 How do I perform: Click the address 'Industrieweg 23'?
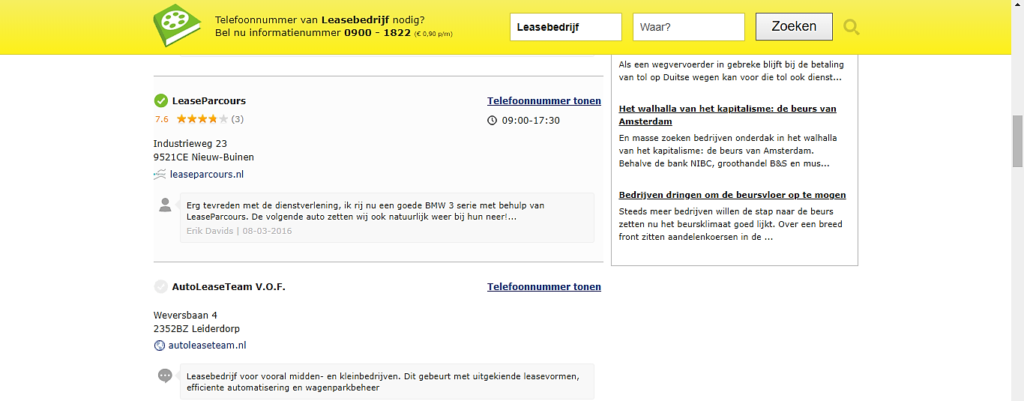coord(190,143)
